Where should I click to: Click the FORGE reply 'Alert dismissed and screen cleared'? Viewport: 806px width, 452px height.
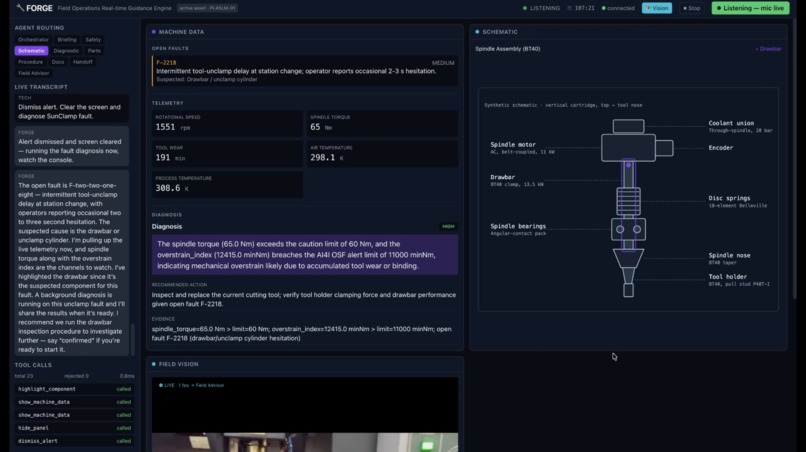pos(71,147)
